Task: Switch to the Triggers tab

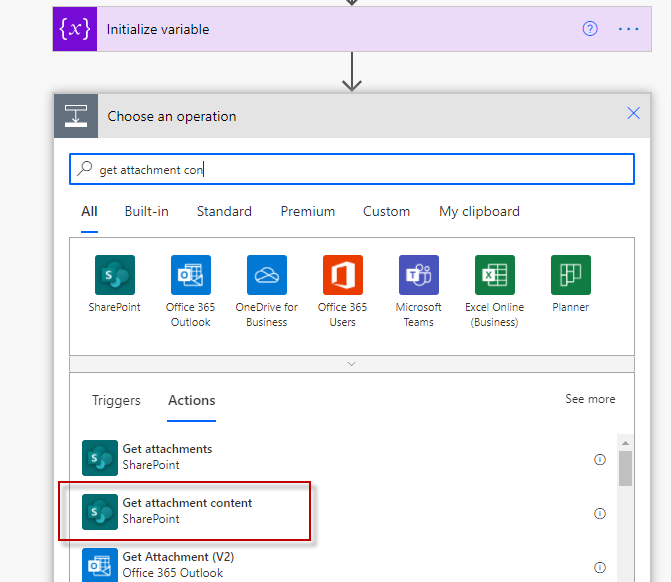Action: pos(116,400)
